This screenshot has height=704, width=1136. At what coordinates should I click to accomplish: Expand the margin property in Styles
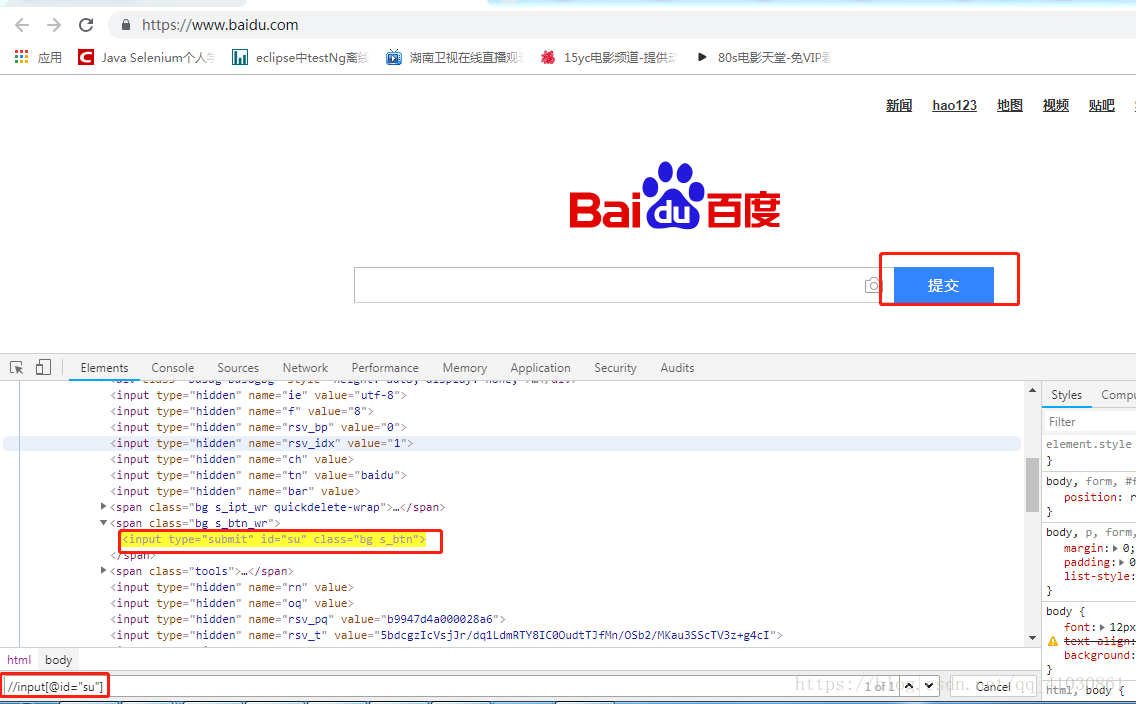[1116, 548]
